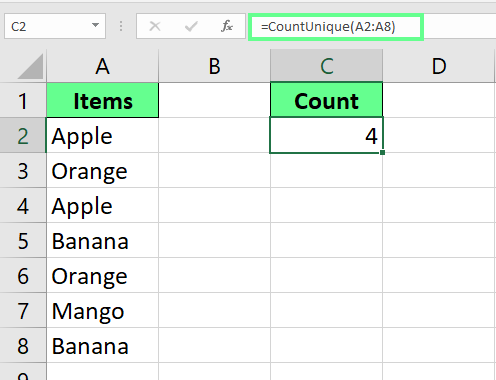The height and width of the screenshot is (380, 496).
Task: Open the Insert Function fx icon
Action: 227,26
